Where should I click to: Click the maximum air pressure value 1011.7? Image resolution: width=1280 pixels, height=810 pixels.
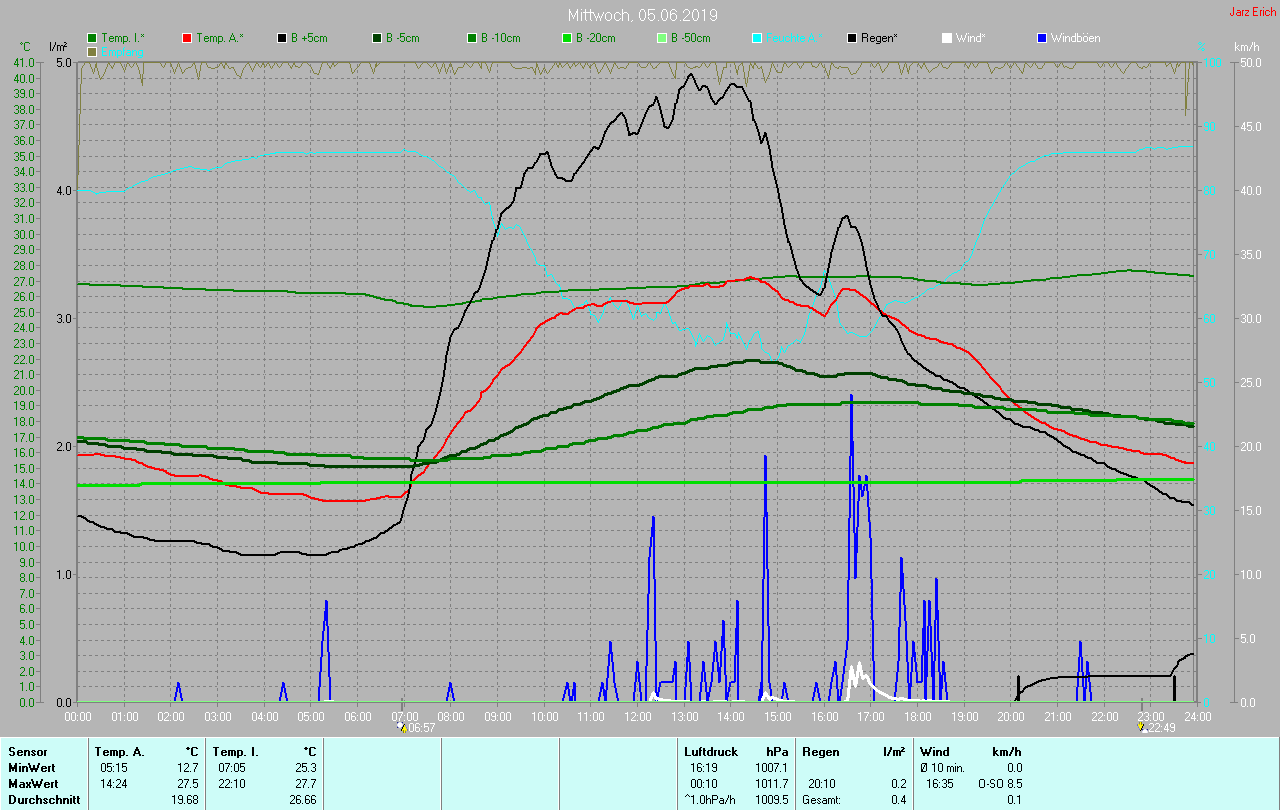pos(771,784)
